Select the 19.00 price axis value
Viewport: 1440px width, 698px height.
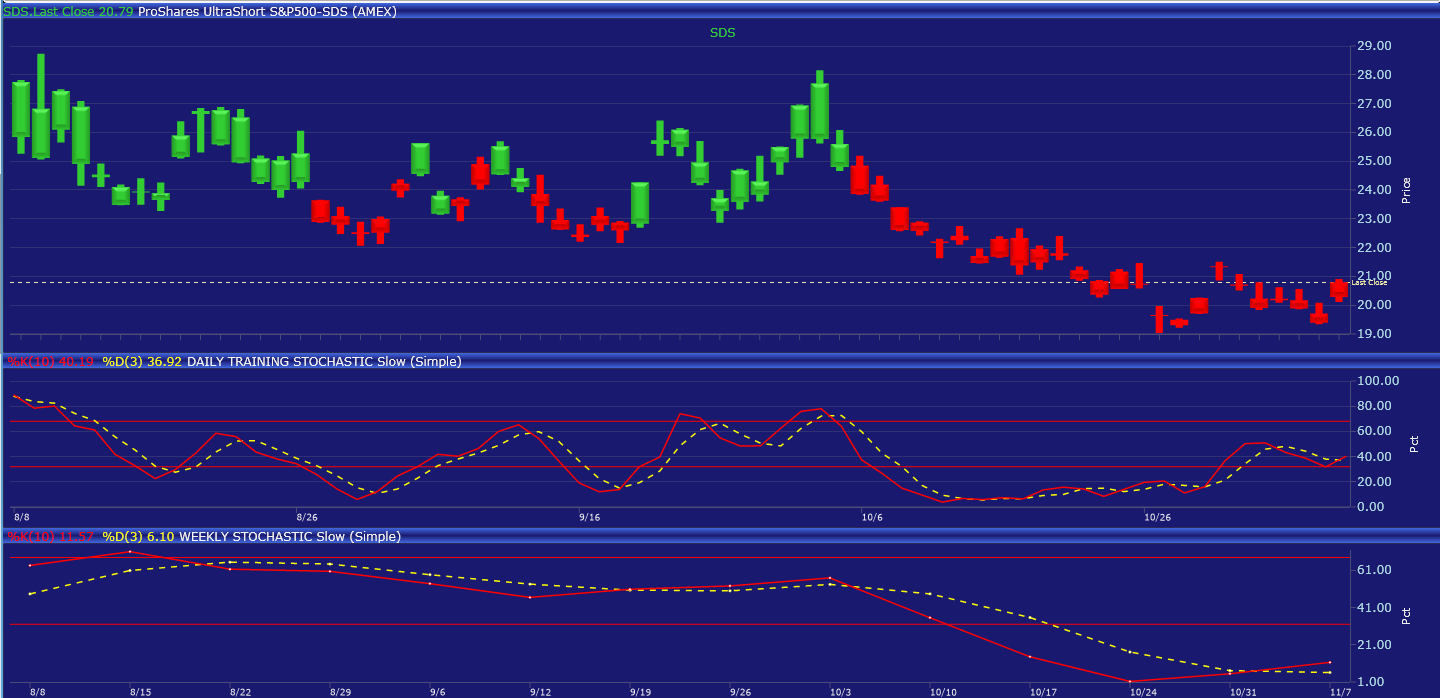coord(1372,334)
